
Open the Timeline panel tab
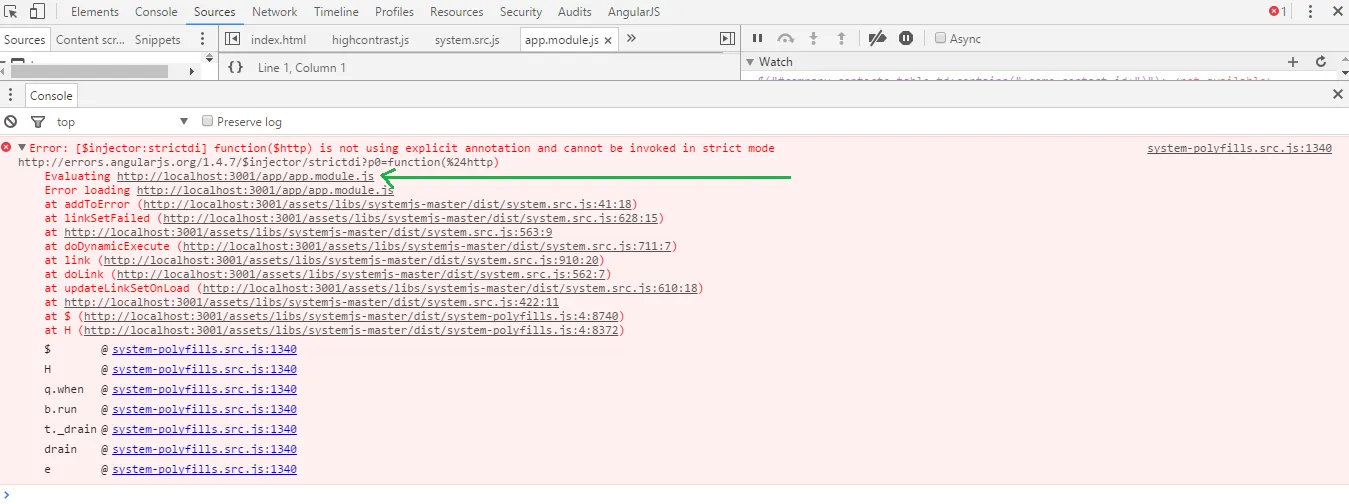[336, 12]
